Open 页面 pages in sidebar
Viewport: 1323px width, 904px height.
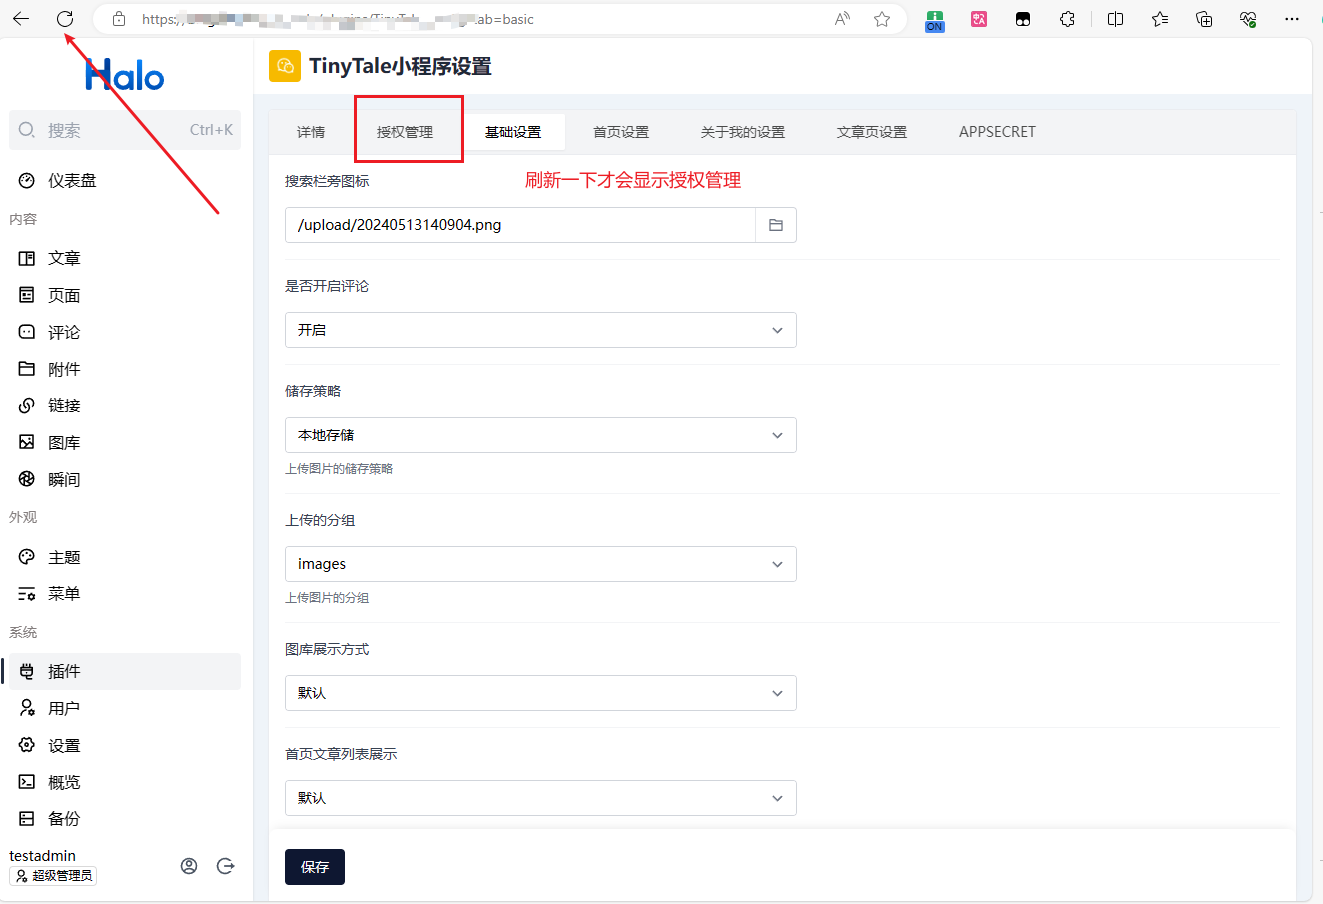click(125, 295)
